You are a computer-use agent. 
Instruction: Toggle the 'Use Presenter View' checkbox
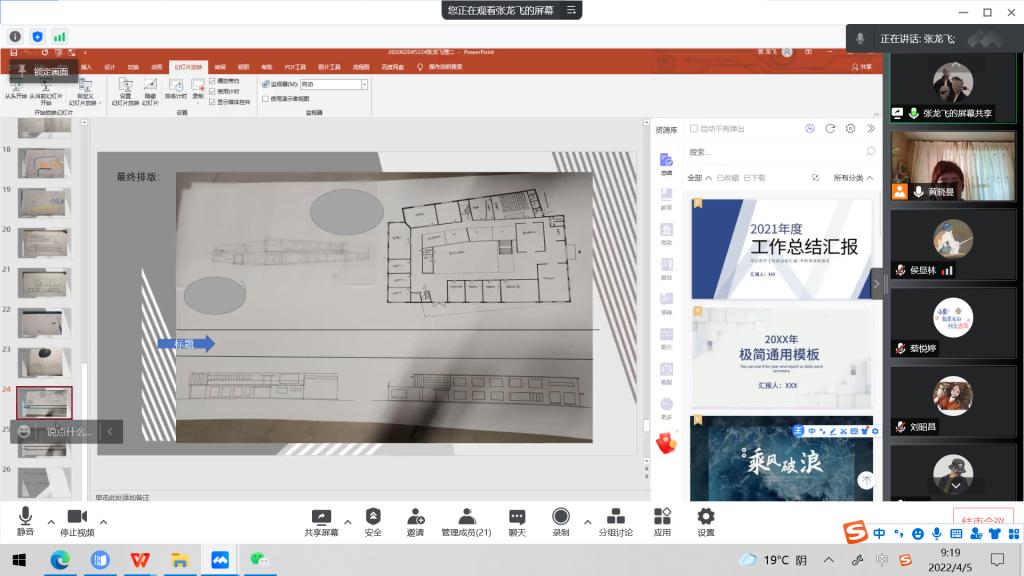(x=265, y=99)
